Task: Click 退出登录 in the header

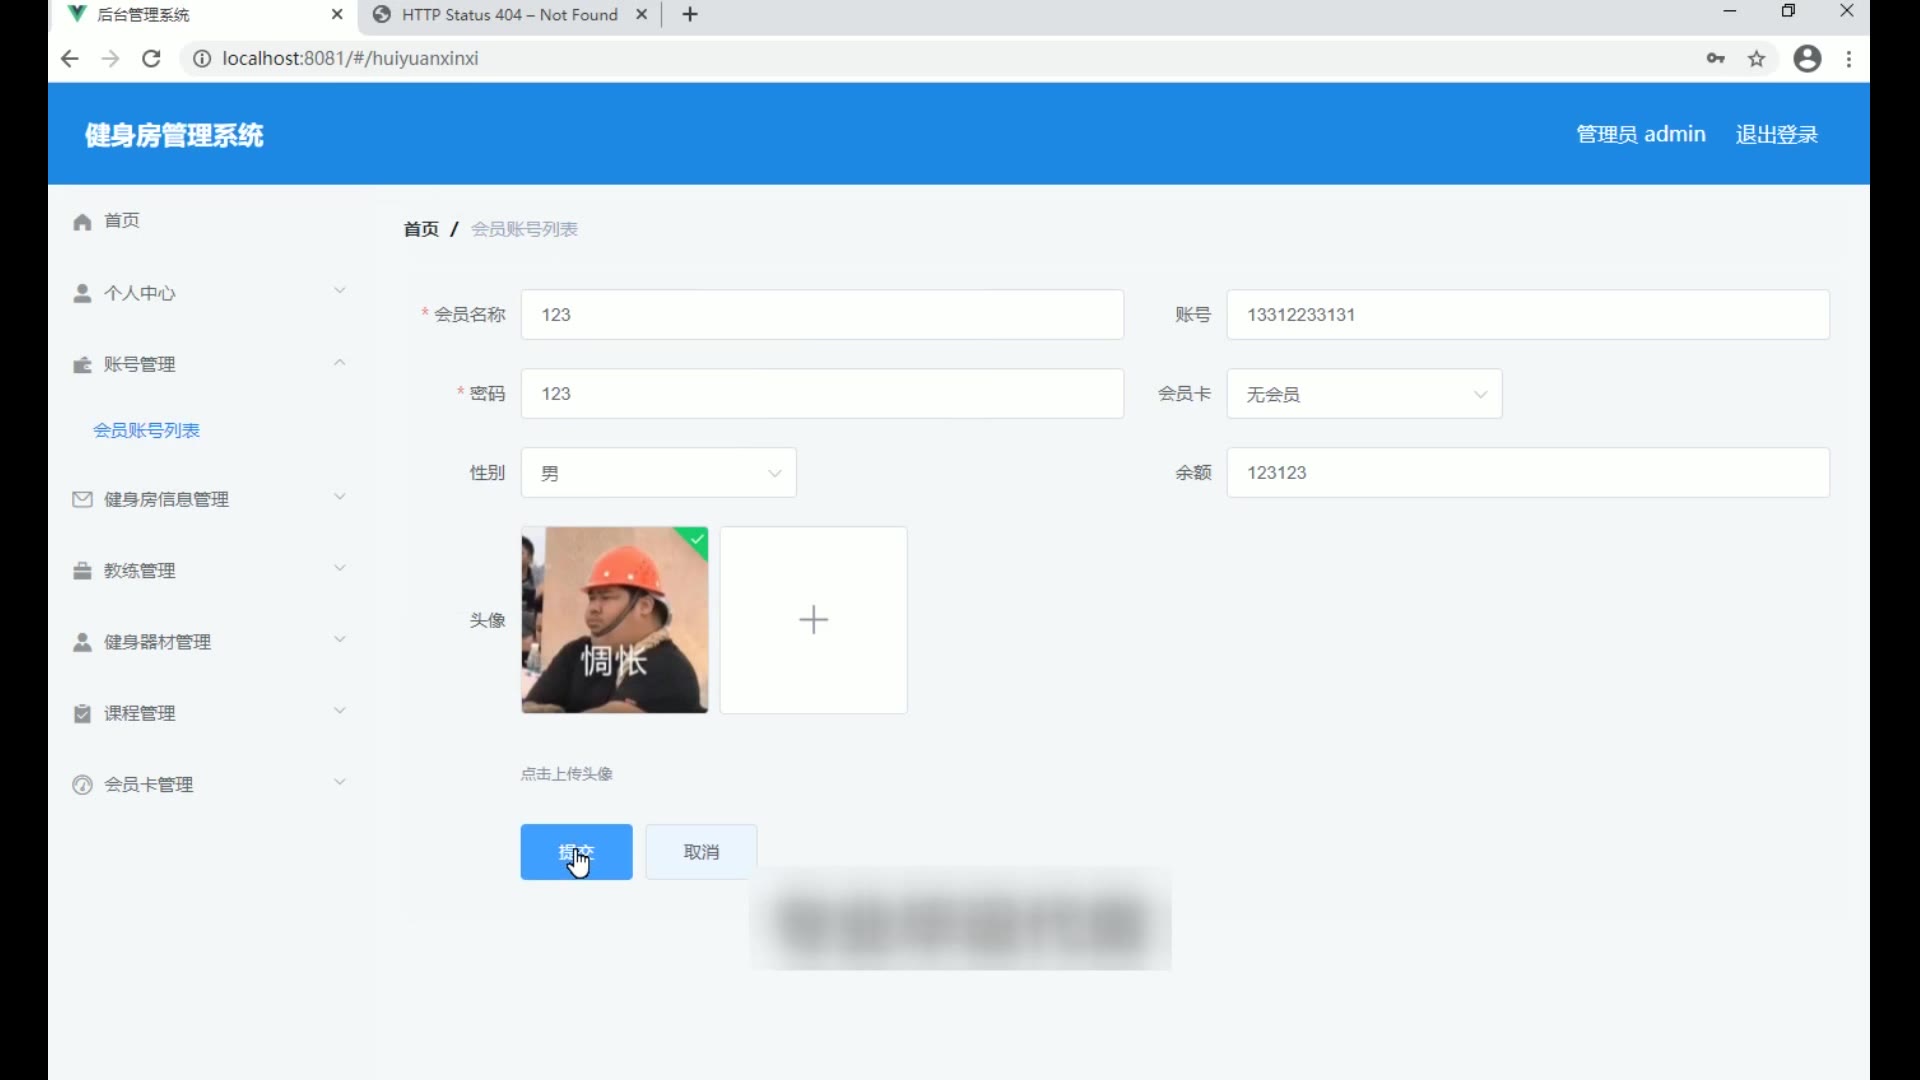Action: coord(1776,134)
